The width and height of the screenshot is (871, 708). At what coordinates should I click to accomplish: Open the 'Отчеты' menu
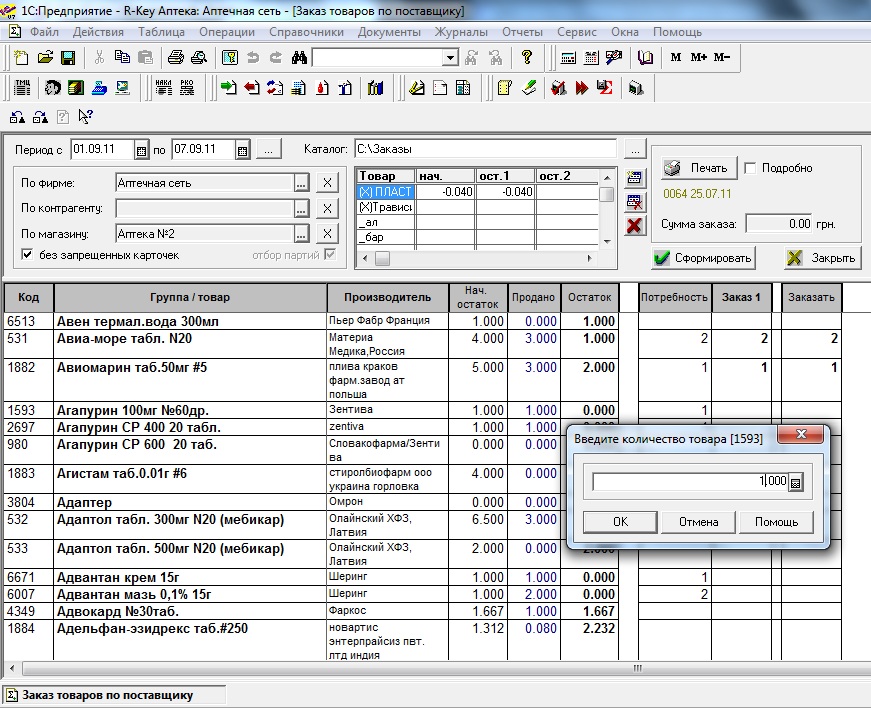[x=522, y=32]
